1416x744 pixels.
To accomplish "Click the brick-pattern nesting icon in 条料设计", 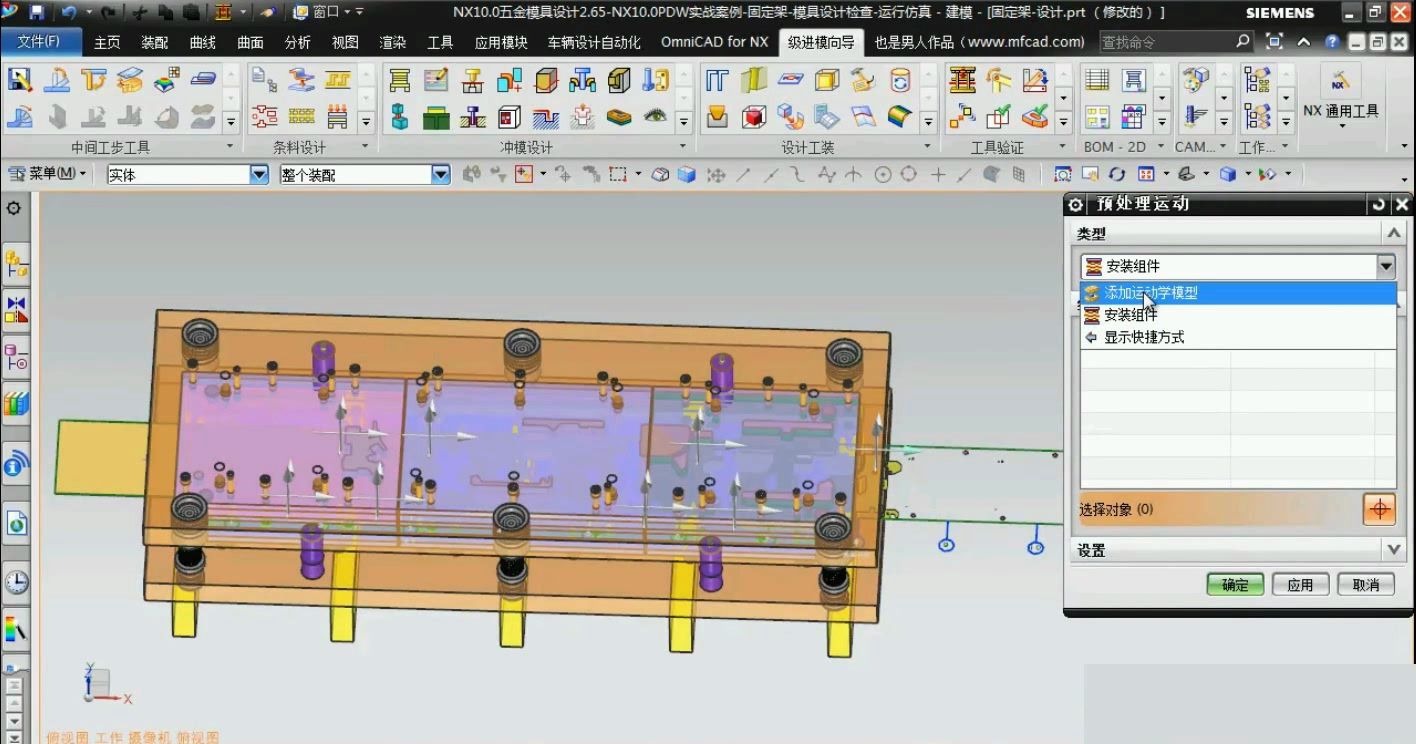I will pos(301,117).
